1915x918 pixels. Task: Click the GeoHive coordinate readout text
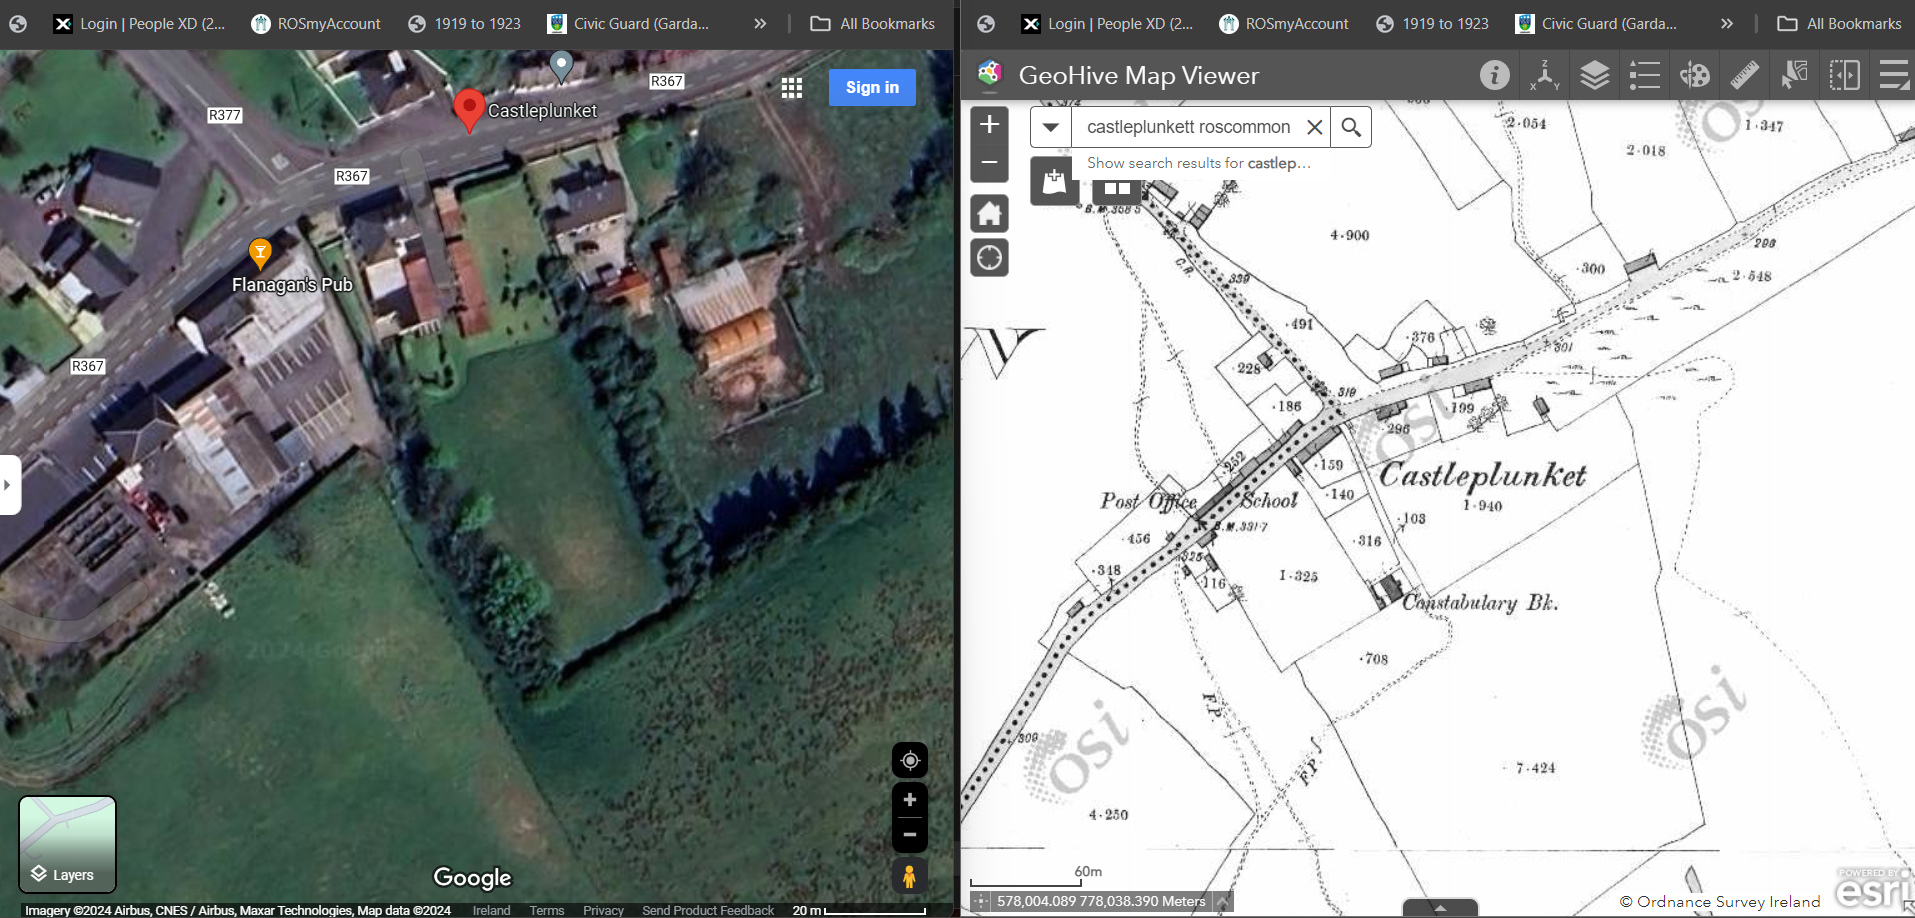coord(1101,901)
